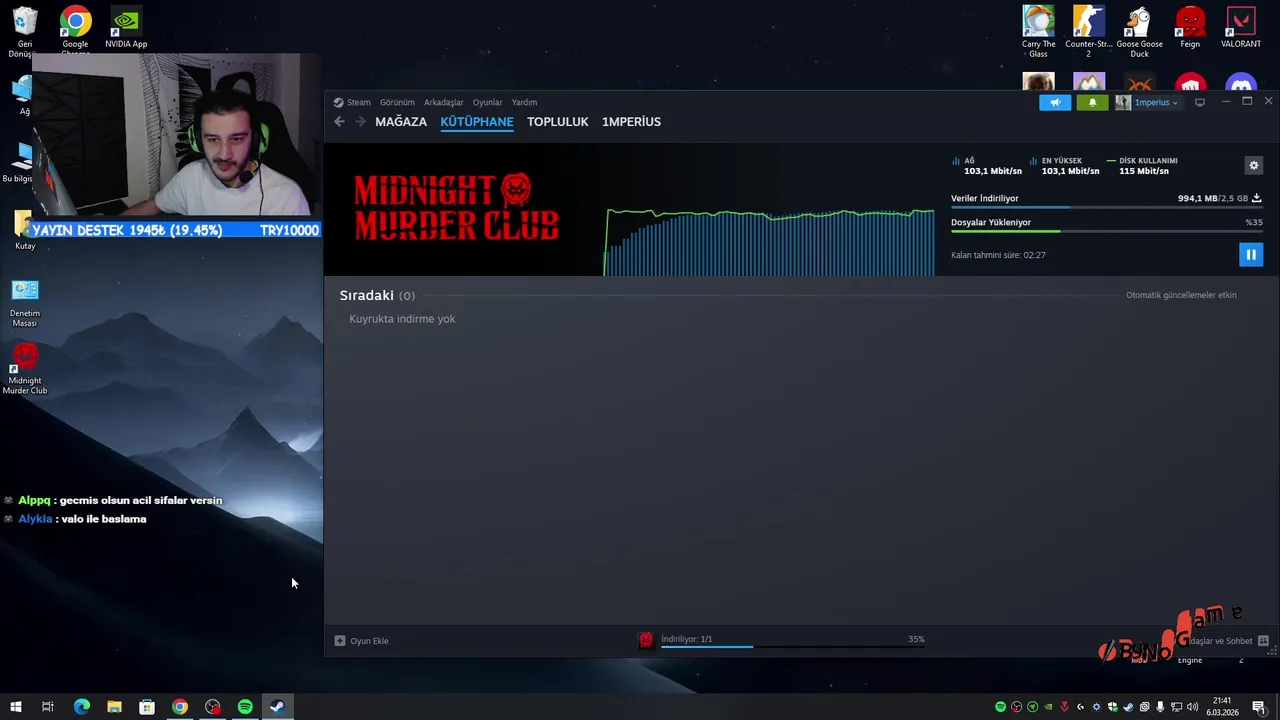Open Denetim Masası desktop icon
This screenshot has height=720, width=1280.
point(25,303)
